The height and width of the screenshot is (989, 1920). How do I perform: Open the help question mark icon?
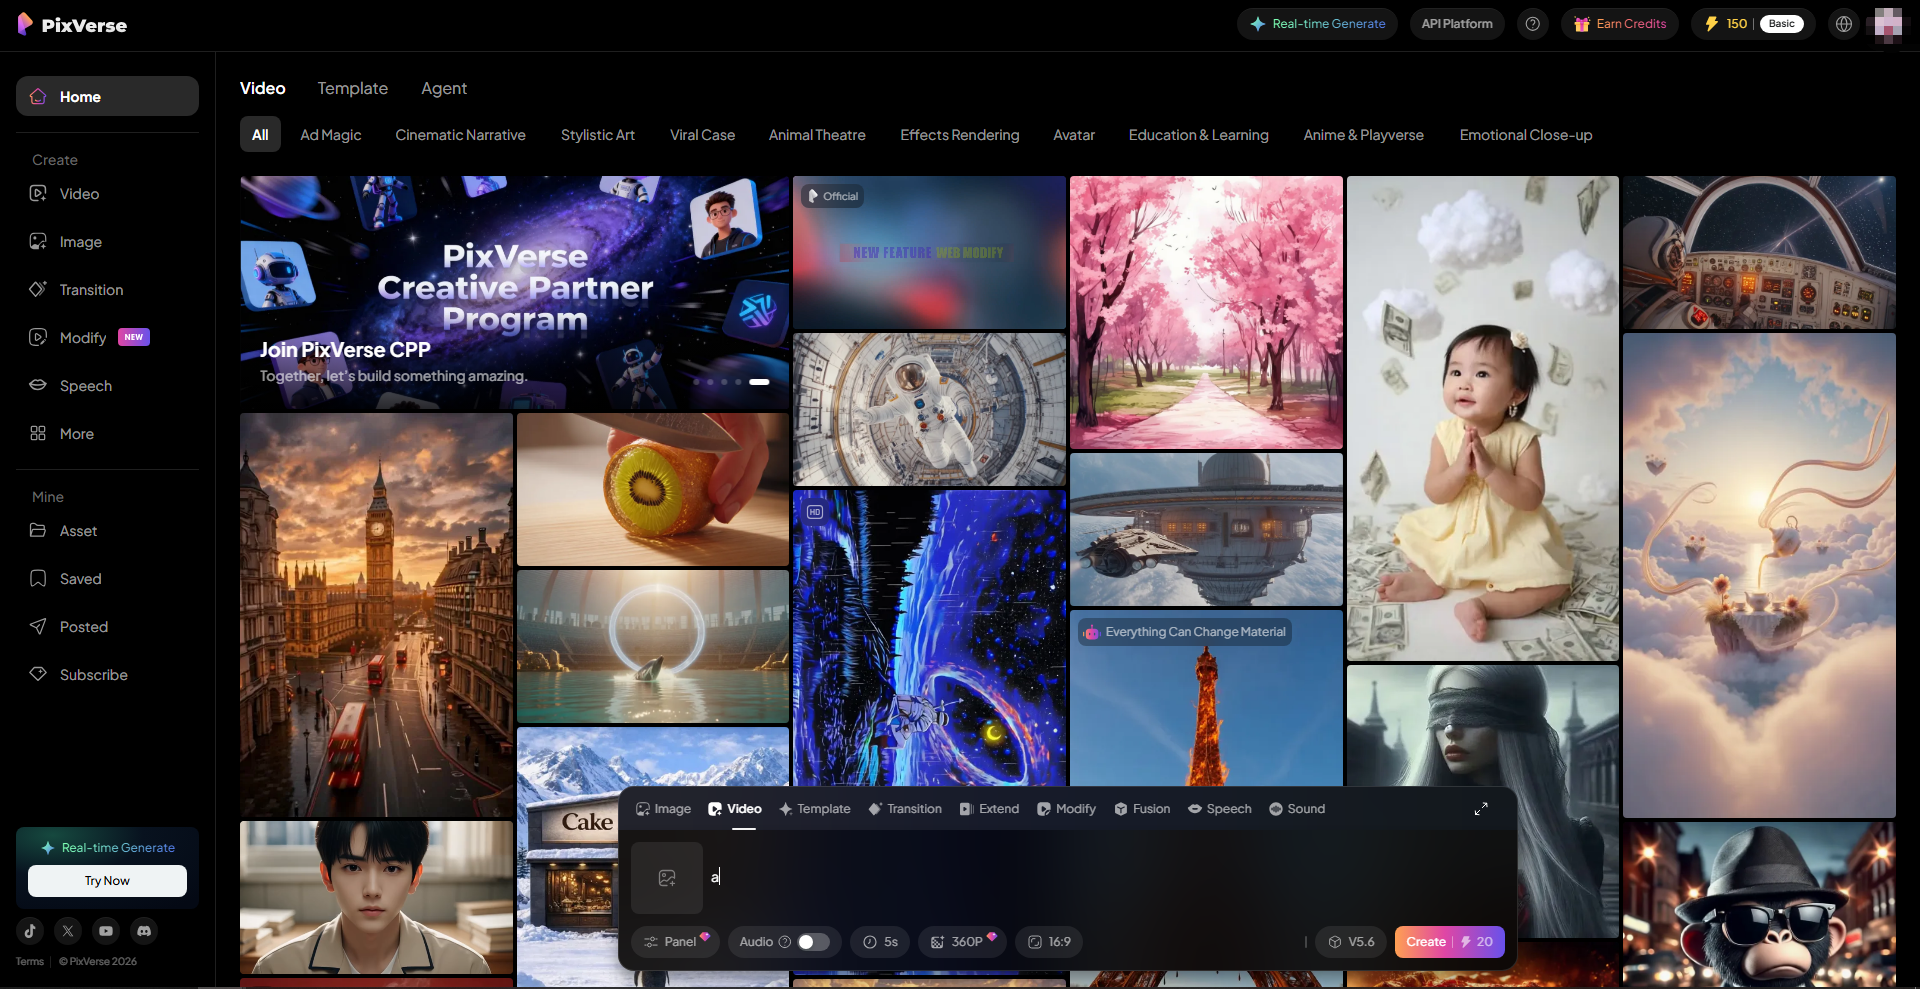[1532, 24]
